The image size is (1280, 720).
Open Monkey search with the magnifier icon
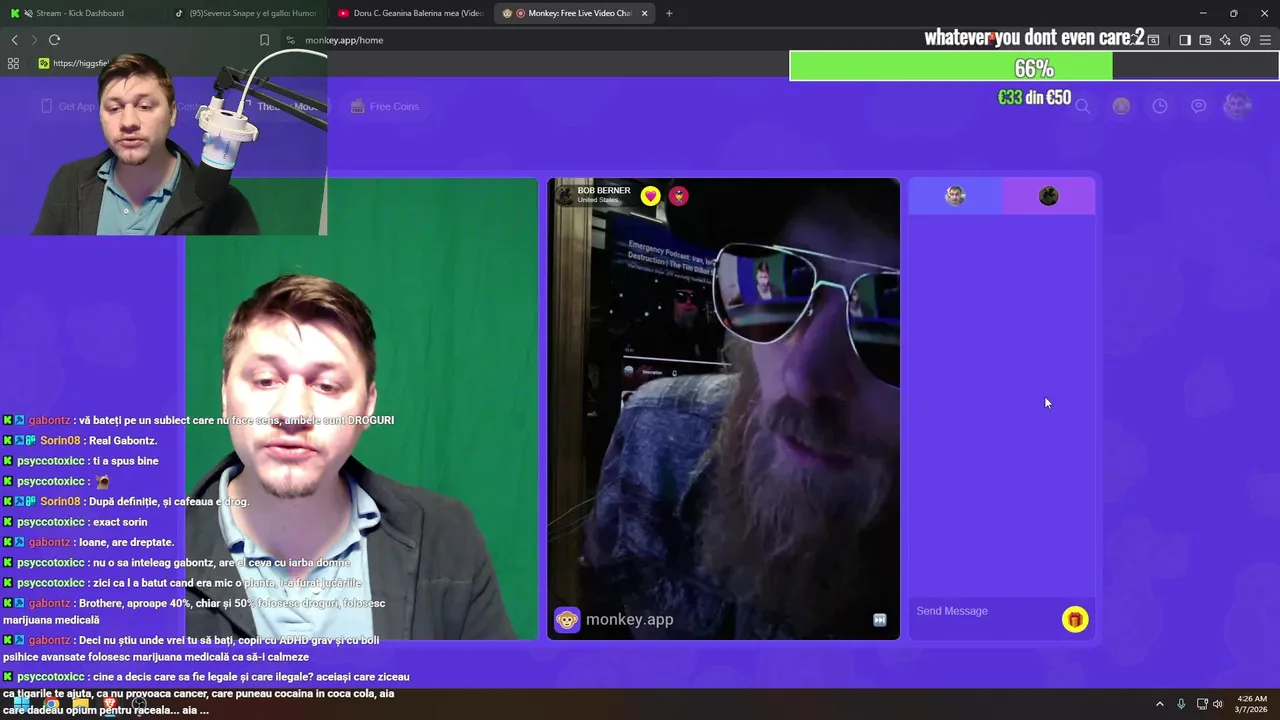[1082, 106]
